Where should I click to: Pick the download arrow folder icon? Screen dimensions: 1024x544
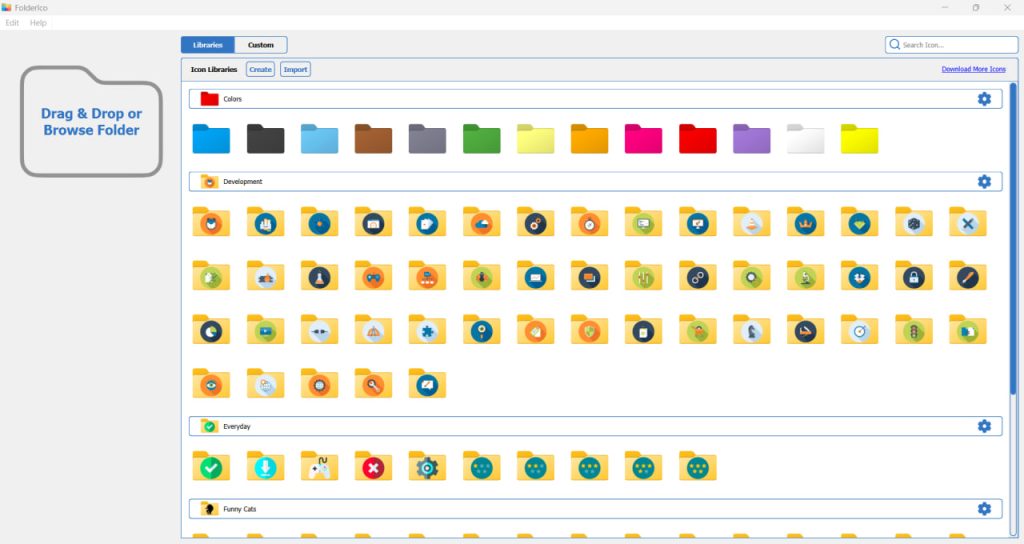(265, 466)
